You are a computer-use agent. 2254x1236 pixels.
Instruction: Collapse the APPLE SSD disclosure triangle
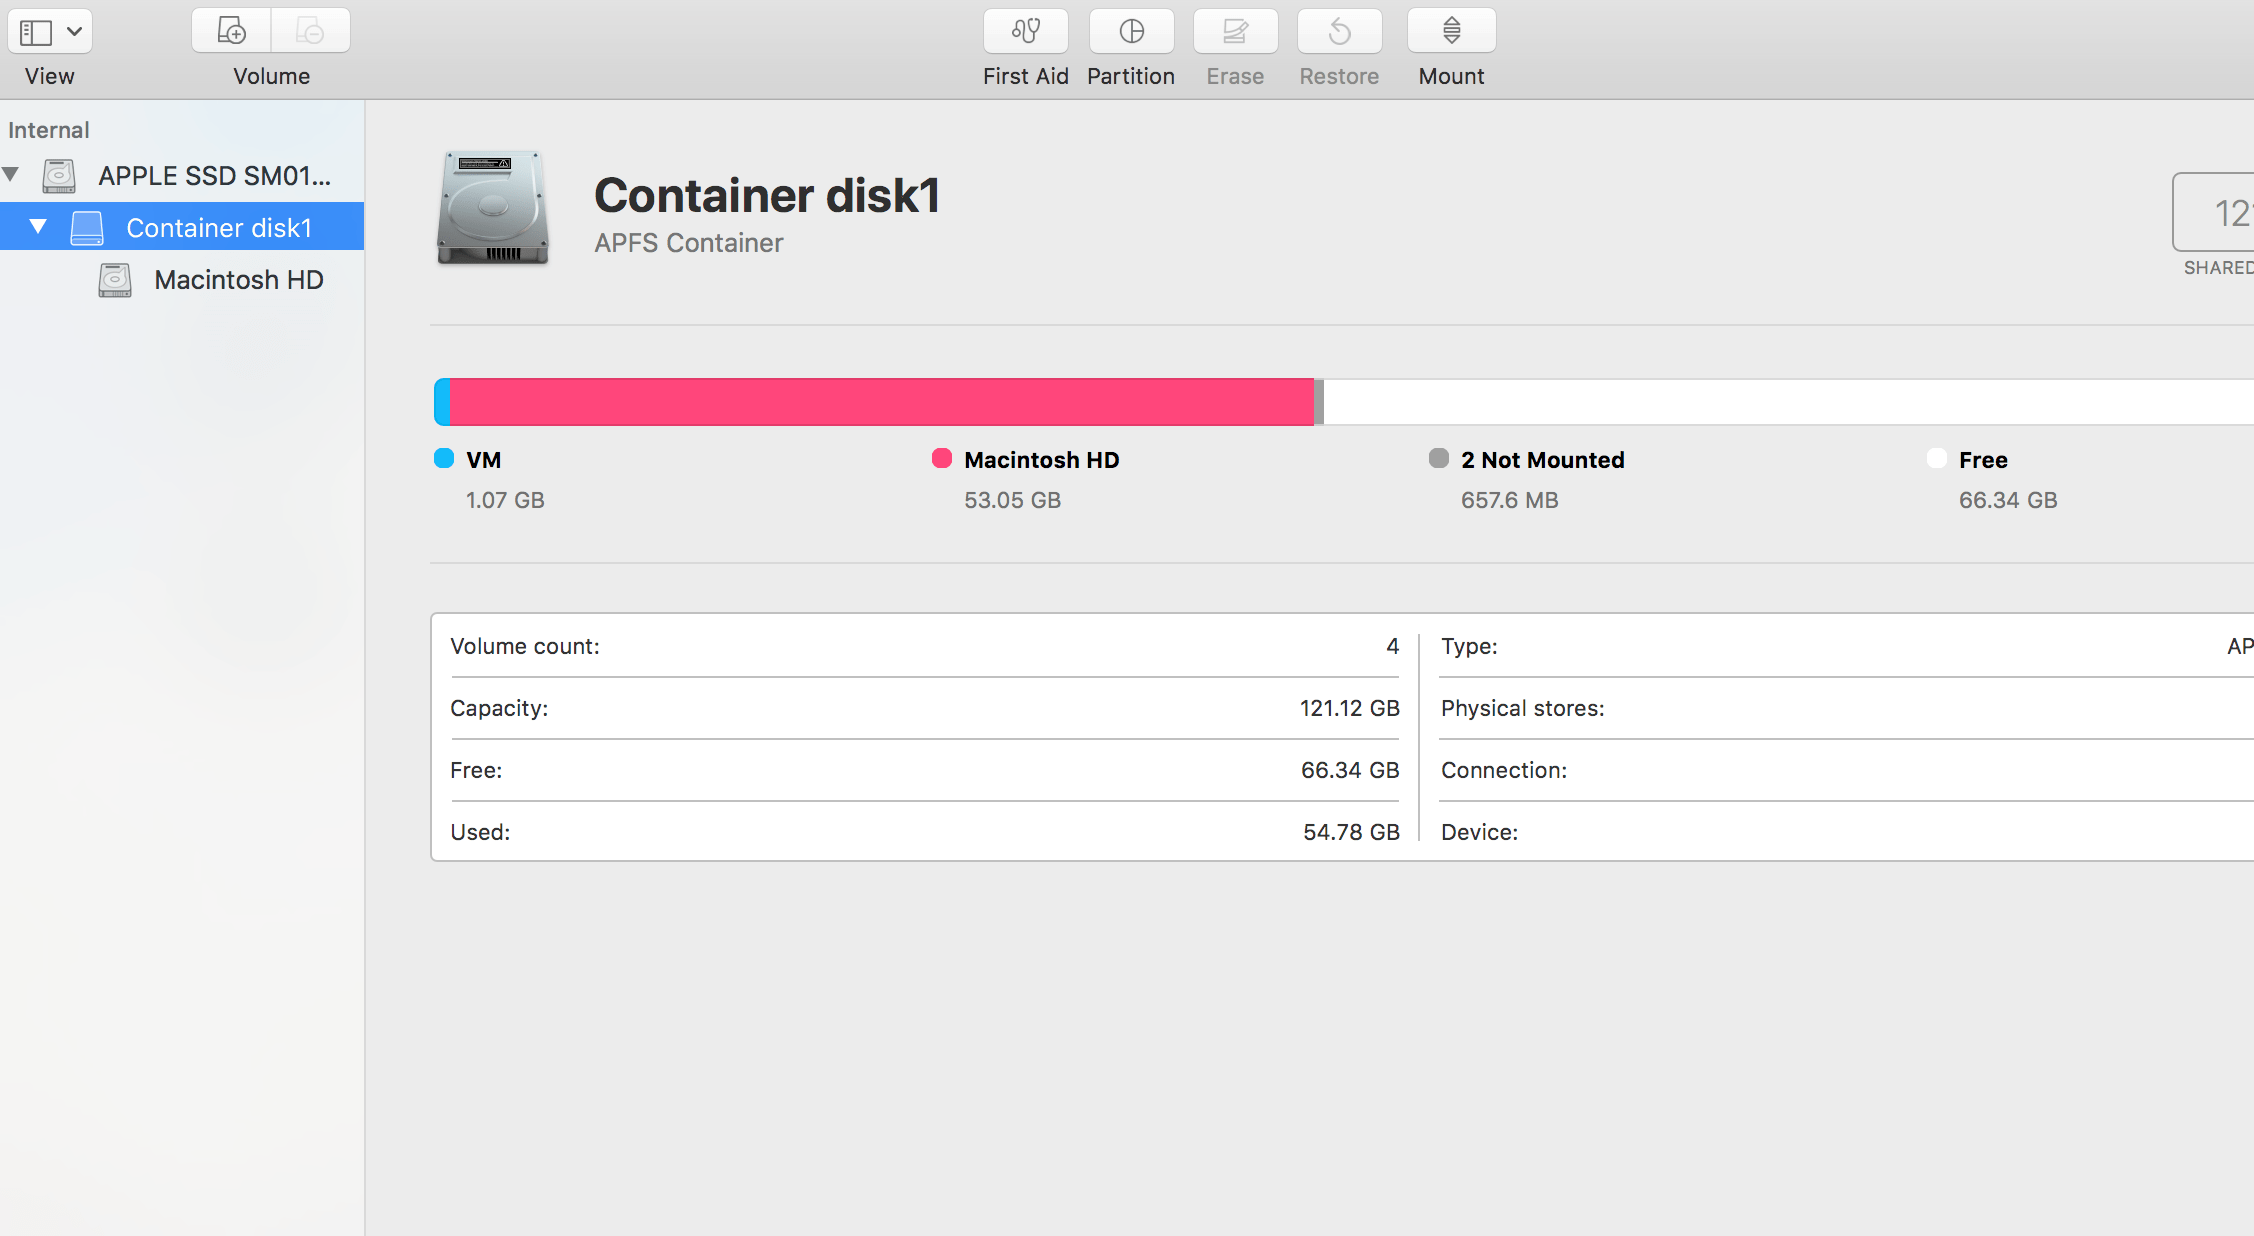[x=11, y=174]
